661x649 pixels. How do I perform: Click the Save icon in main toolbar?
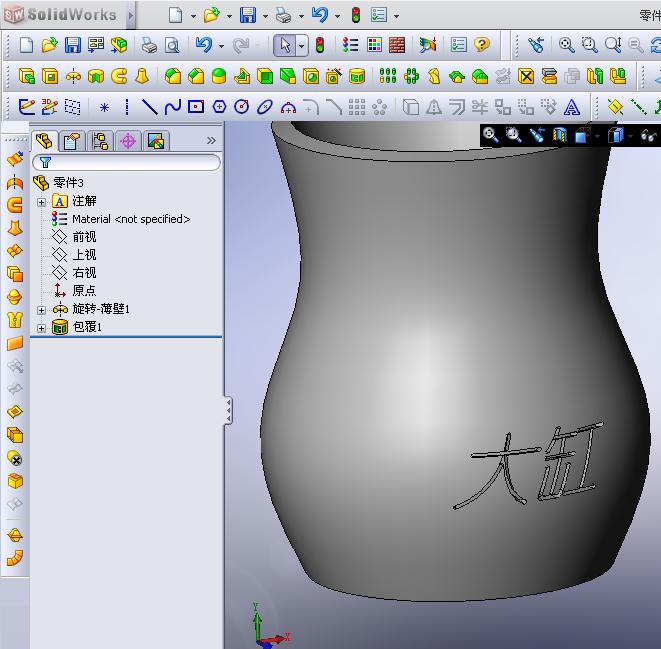click(x=73, y=45)
